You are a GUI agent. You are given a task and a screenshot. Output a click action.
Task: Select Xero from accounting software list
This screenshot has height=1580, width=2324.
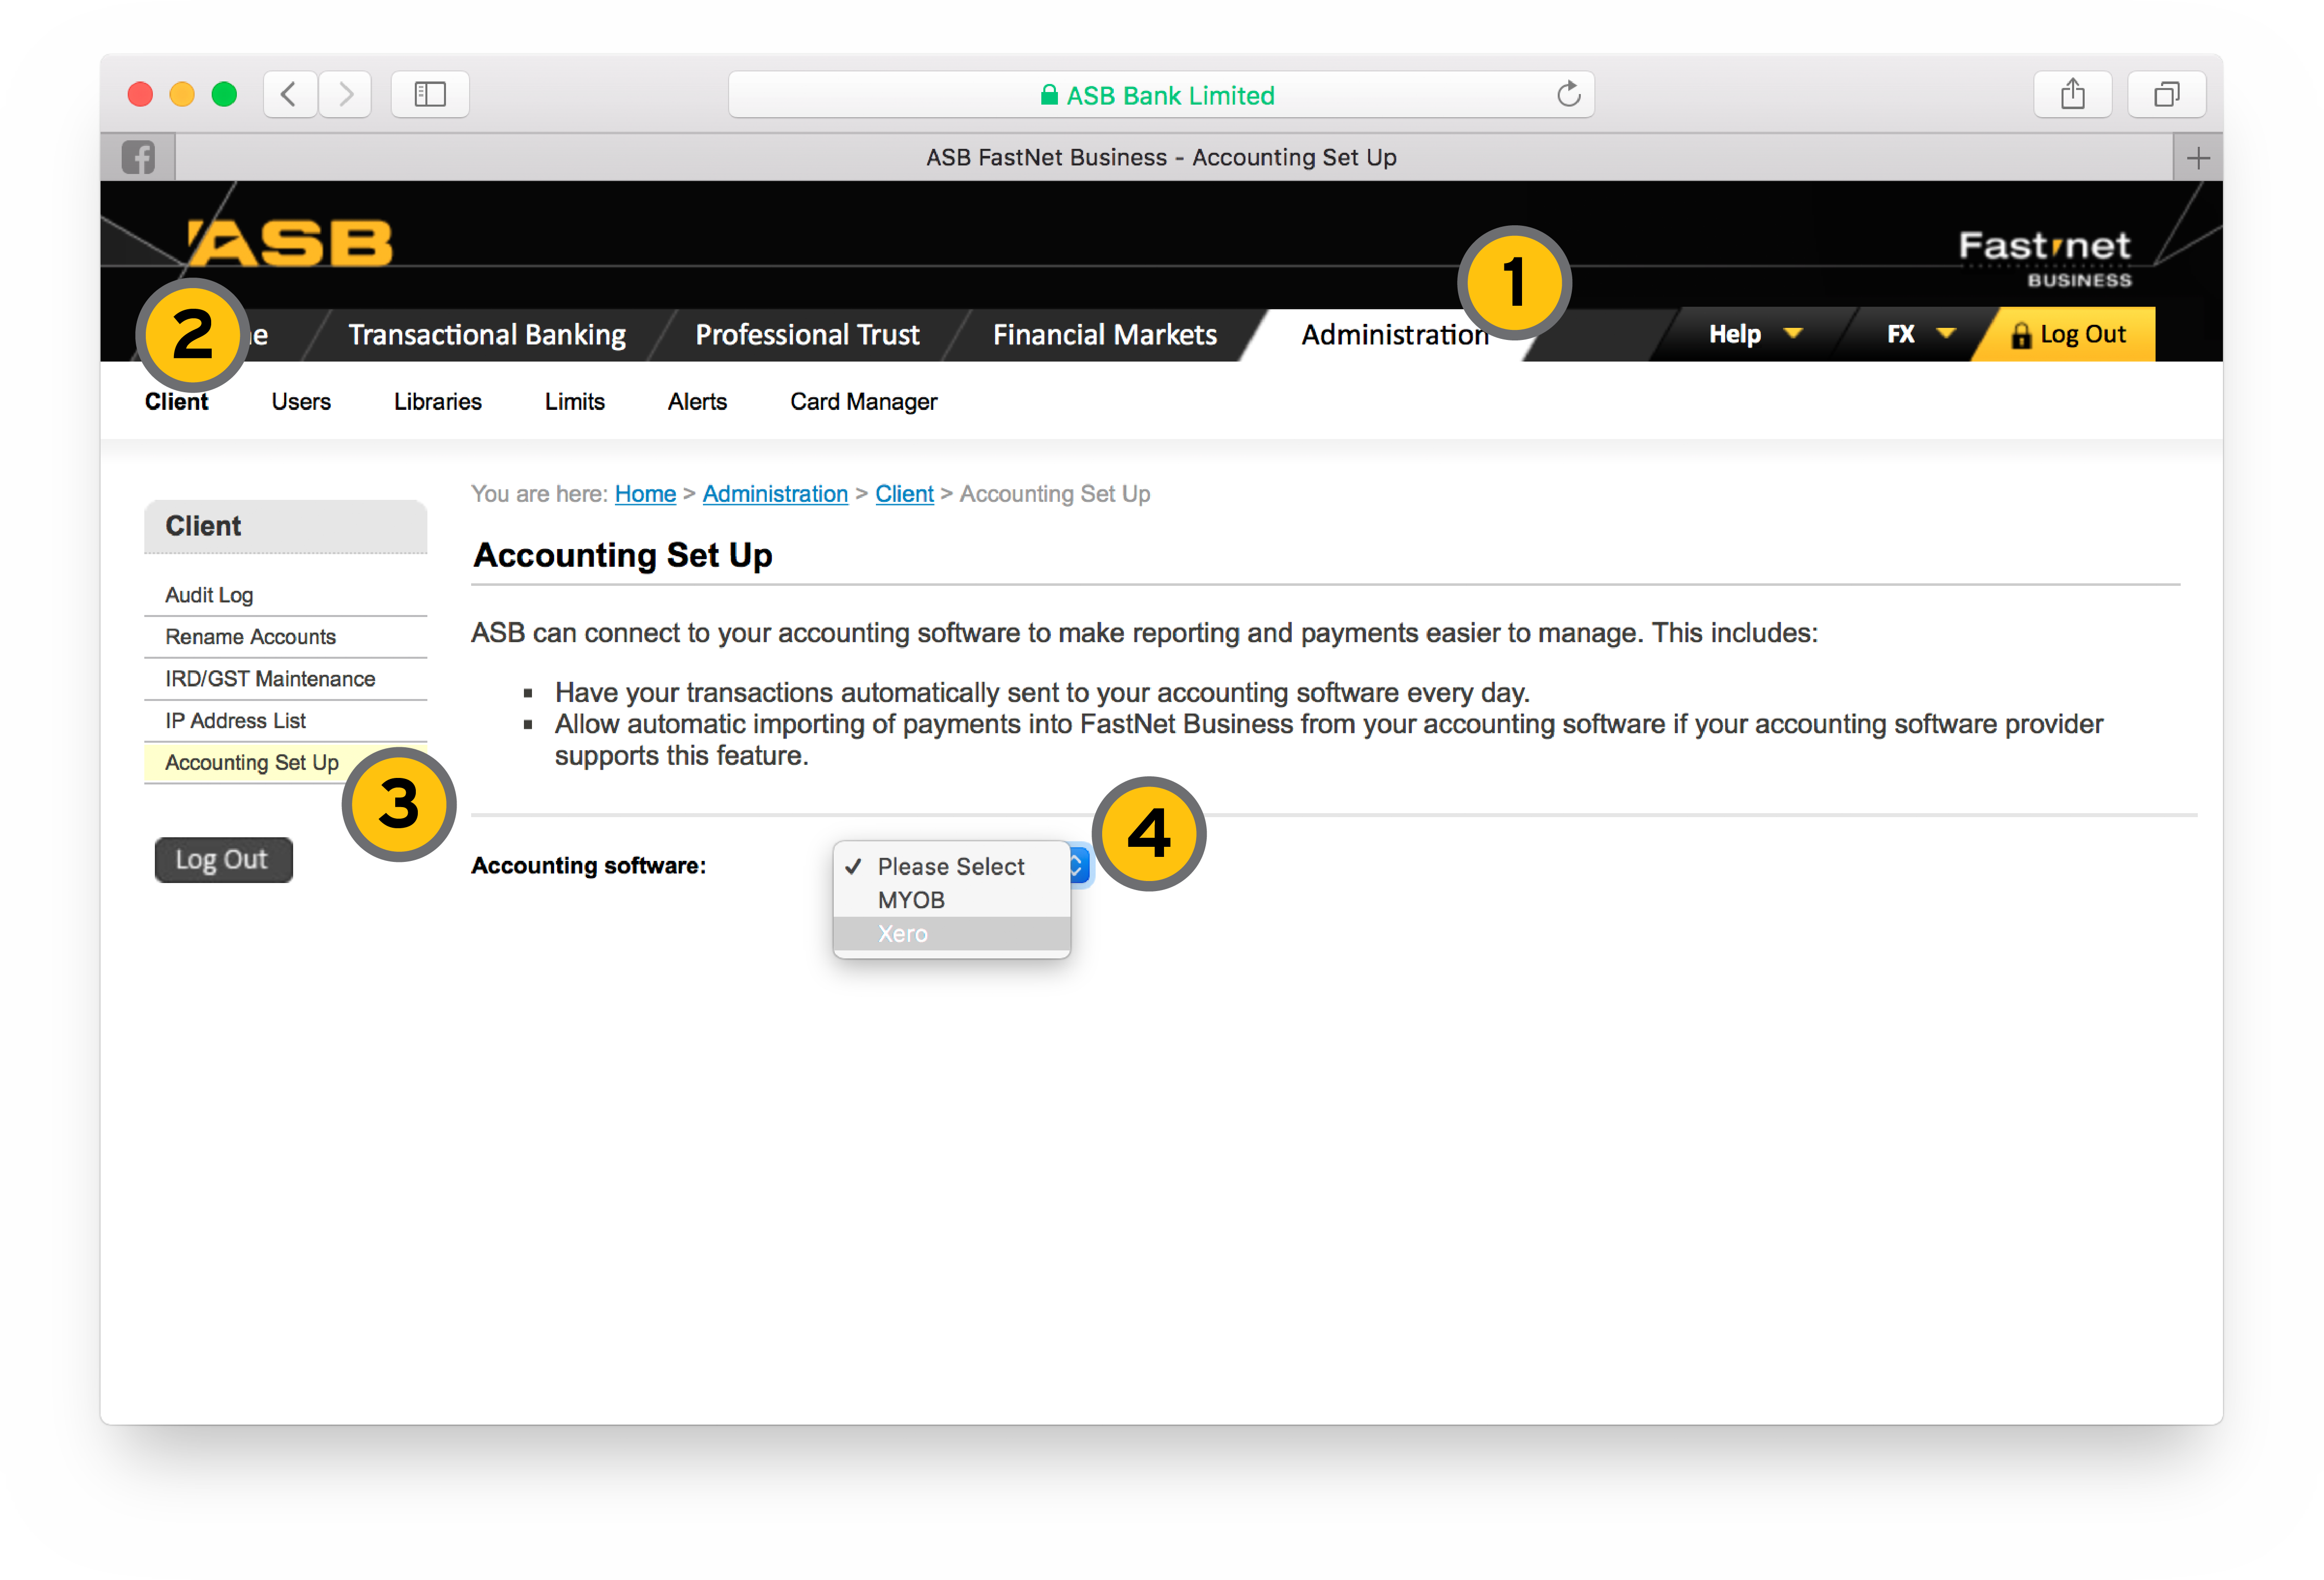(903, 933)
